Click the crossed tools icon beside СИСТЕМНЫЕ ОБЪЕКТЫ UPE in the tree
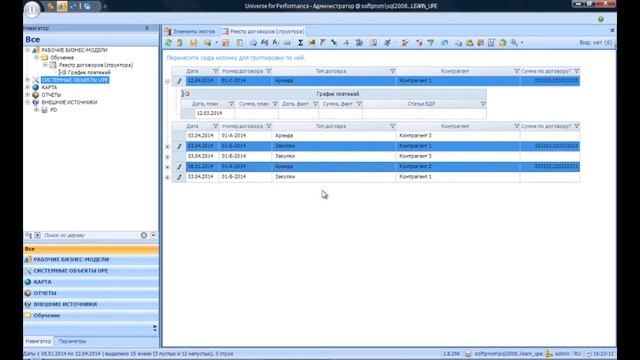This screenshot has width=640, height=360. coord(36,80)
